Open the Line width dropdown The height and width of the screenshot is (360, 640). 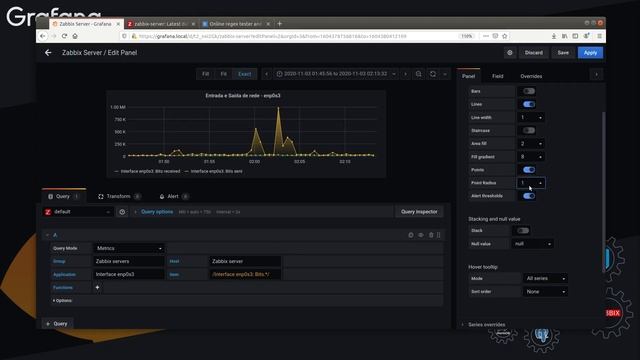tap(531, 118)
